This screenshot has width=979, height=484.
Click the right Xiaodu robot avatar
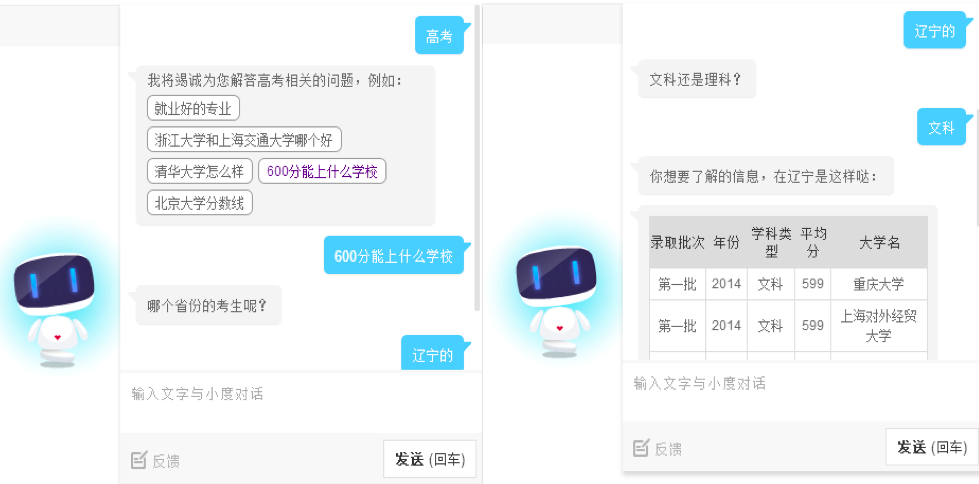pos(557,300)
